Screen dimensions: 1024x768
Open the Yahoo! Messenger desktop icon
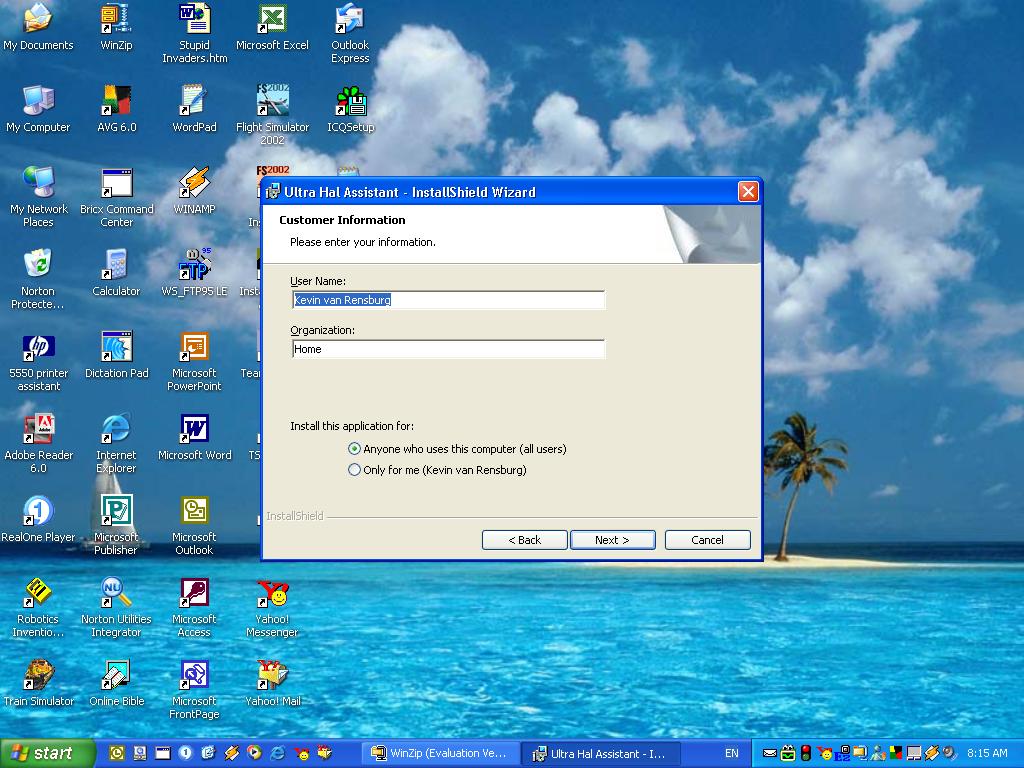[x=272, y=594]
